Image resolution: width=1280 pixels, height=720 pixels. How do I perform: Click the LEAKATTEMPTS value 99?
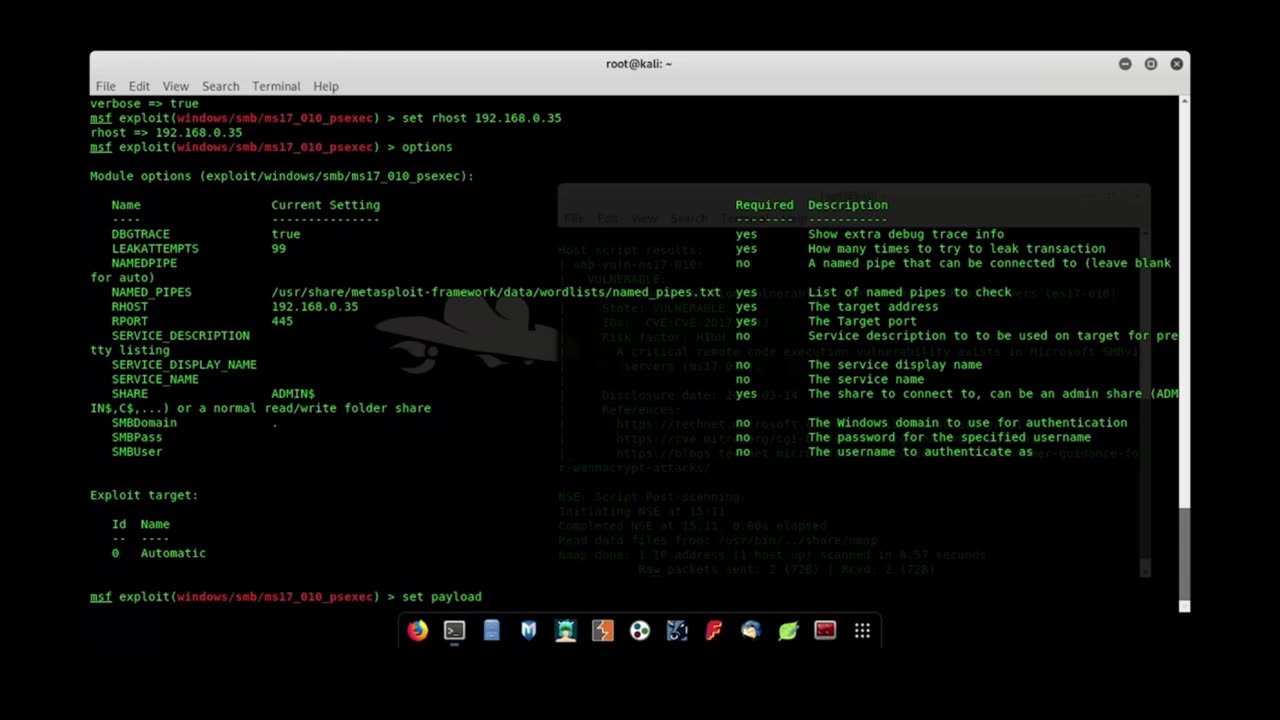click(x=278, y=248)
